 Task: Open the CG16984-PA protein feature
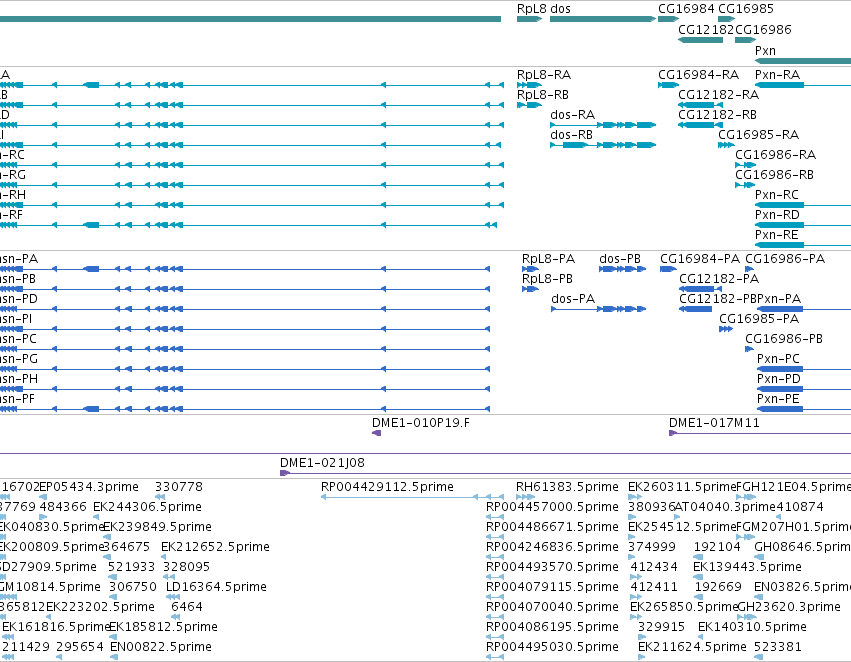tap(700, 259)
